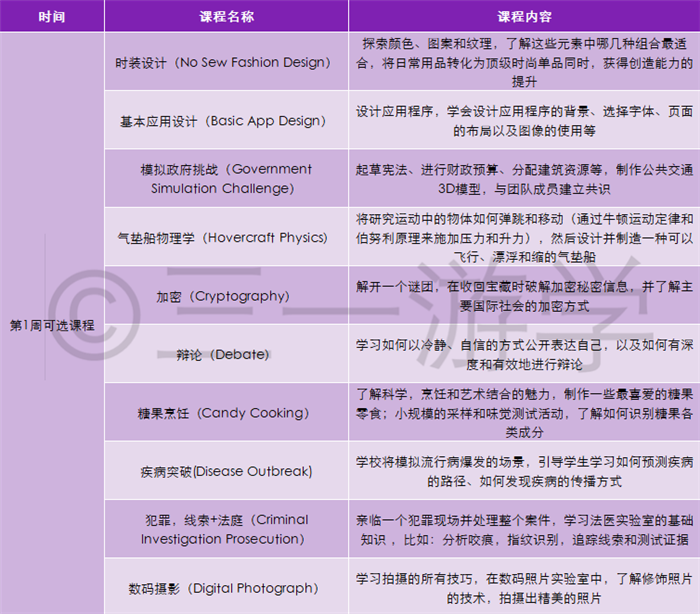
Task: Click description starting 探索颜色、图案和纹理
Action: [x=524, y=62]
